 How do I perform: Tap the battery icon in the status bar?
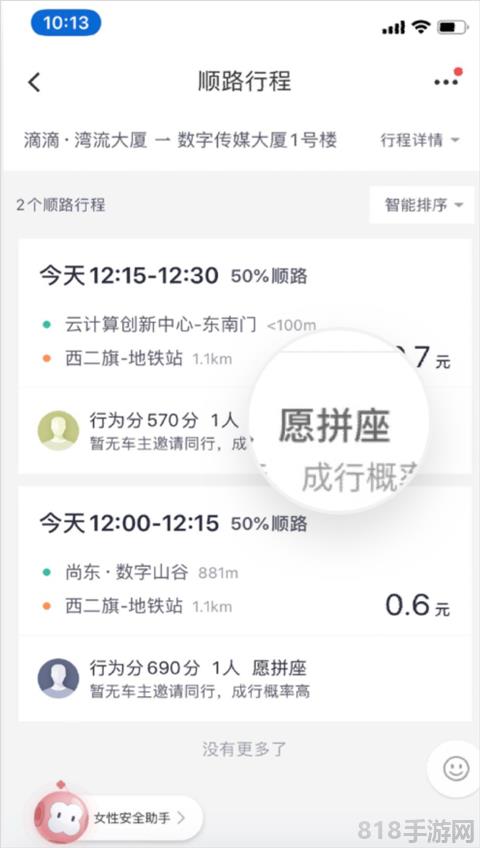pos(452,28)
